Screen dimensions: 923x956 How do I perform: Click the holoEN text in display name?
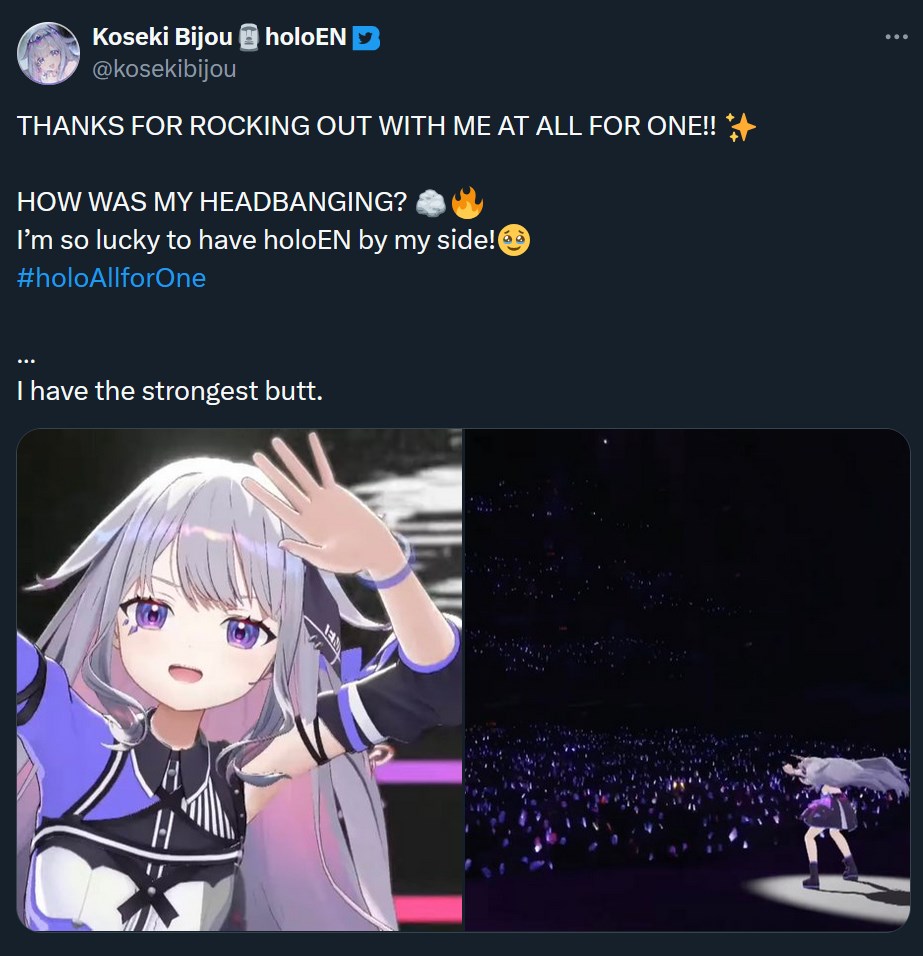click(x=305, y=37)
